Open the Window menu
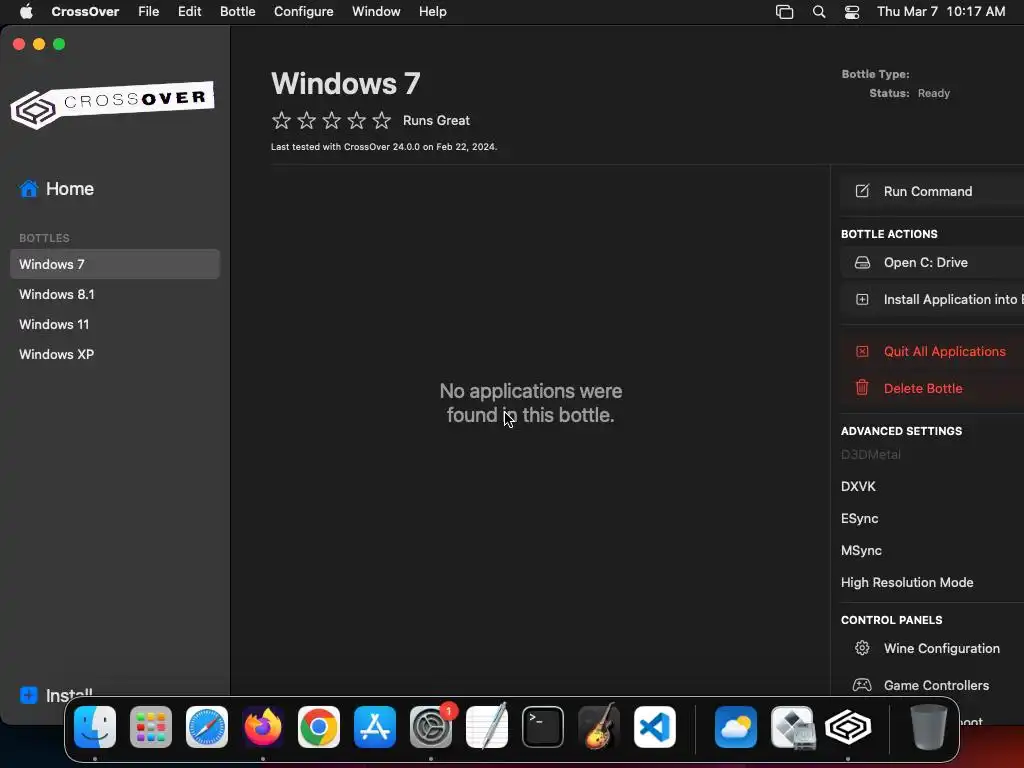 coord(376,11)
